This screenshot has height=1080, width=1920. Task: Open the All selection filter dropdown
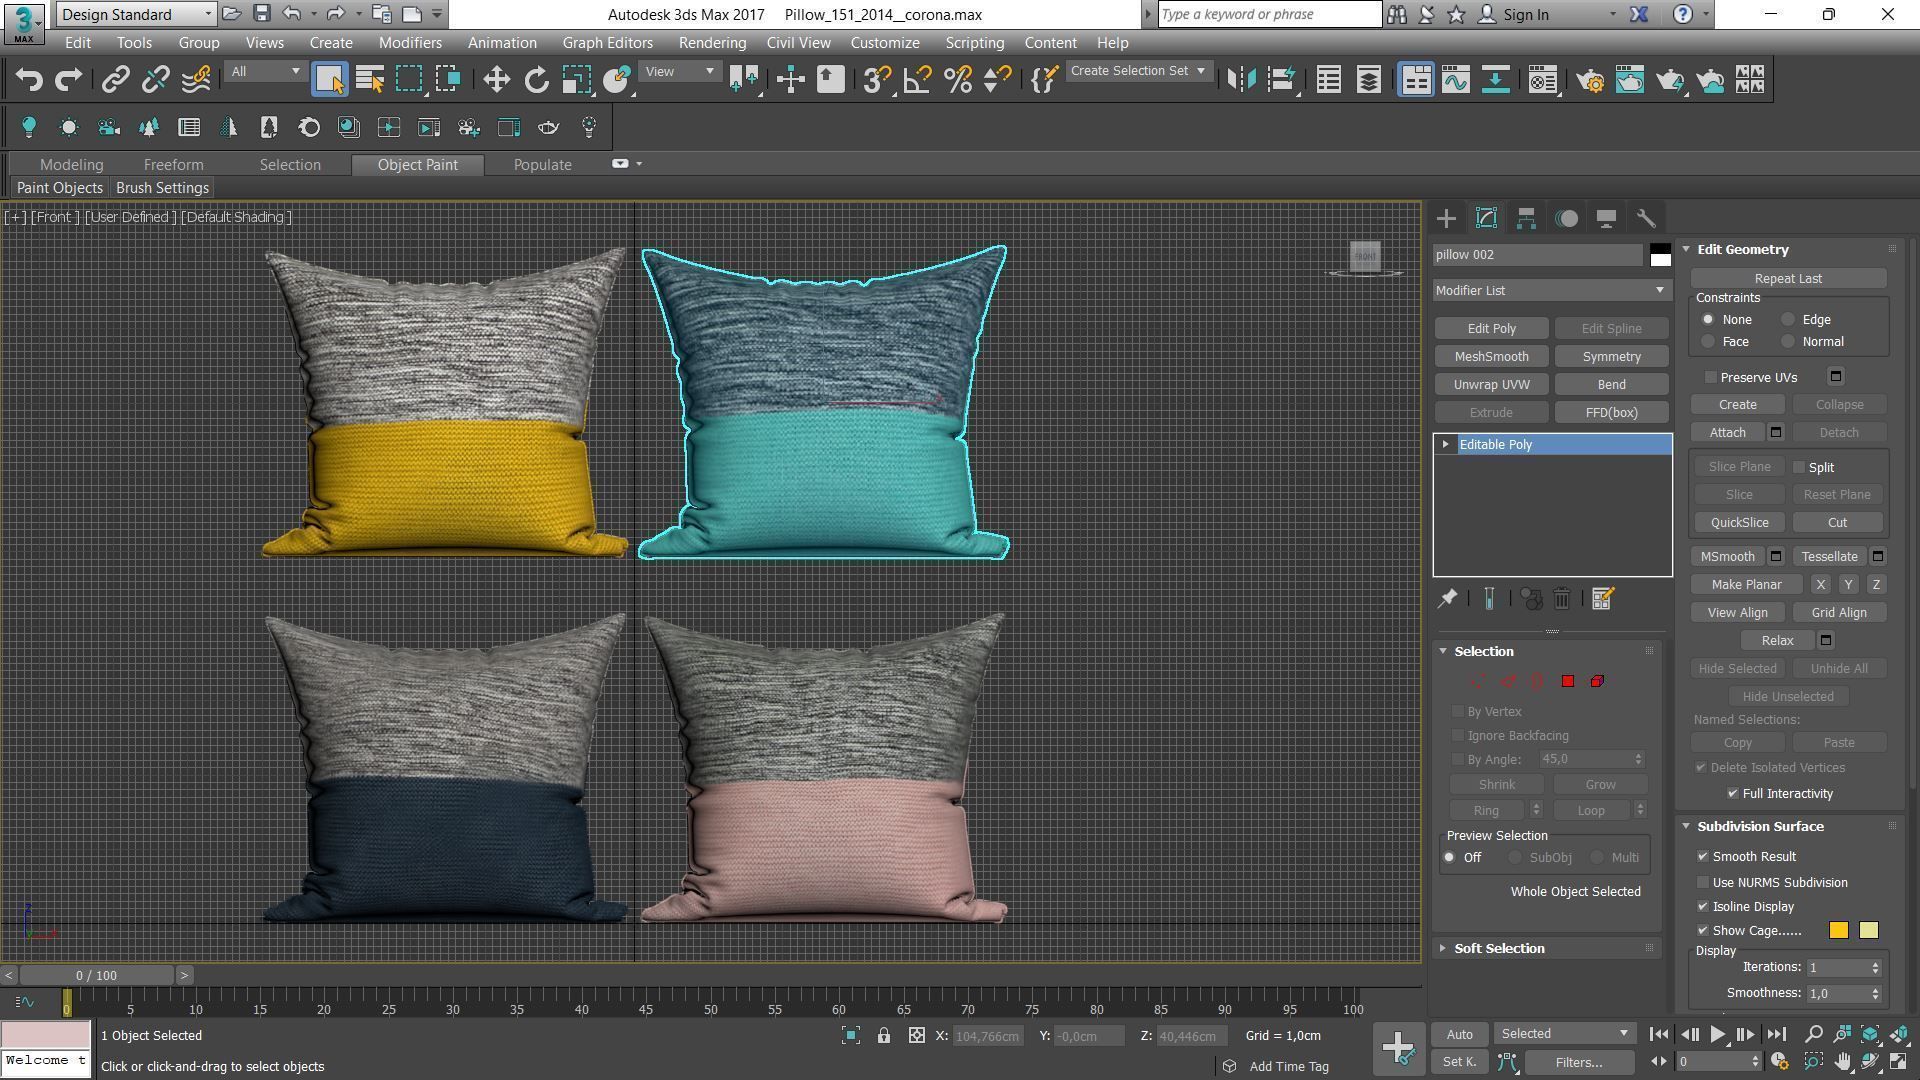265,72
